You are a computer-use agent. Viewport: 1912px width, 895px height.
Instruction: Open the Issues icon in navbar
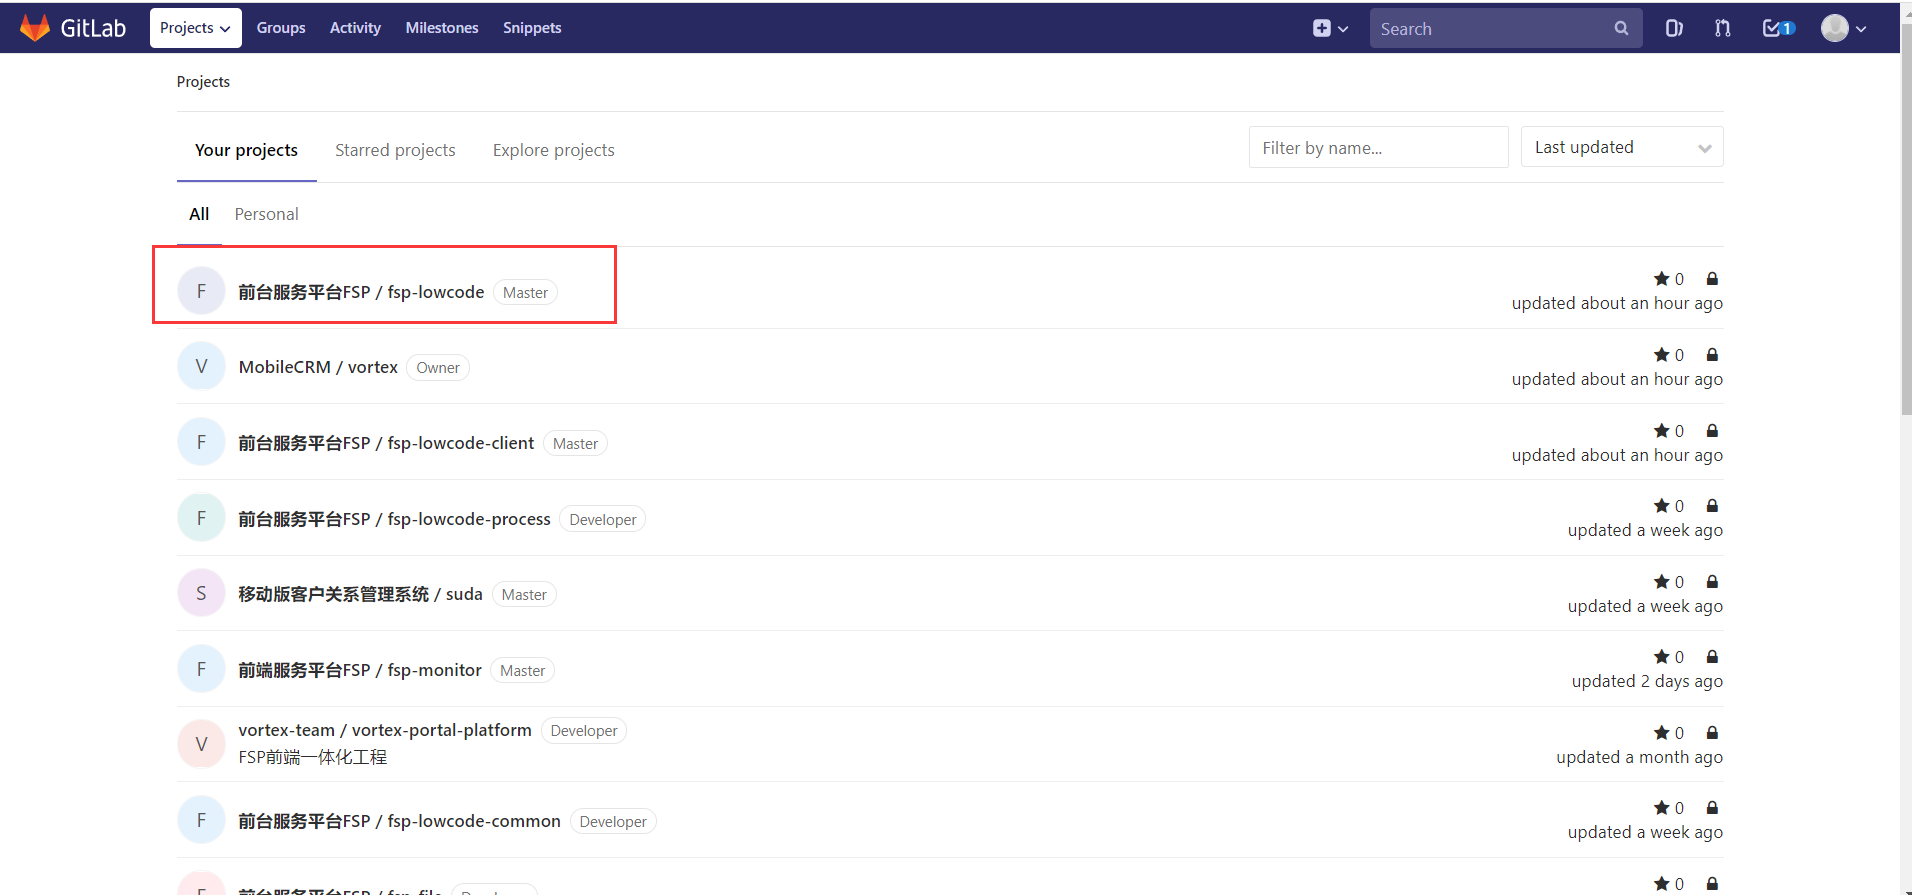pyautogui.click(x=1674, y=28)
